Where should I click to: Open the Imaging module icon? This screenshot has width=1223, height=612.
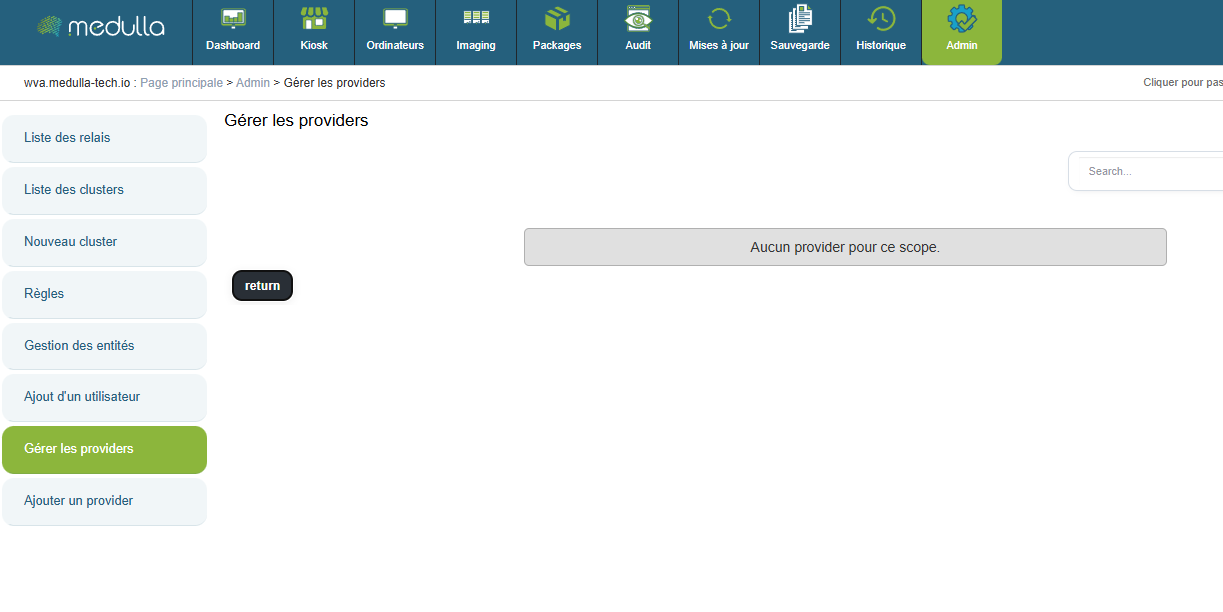click(476, 20)
